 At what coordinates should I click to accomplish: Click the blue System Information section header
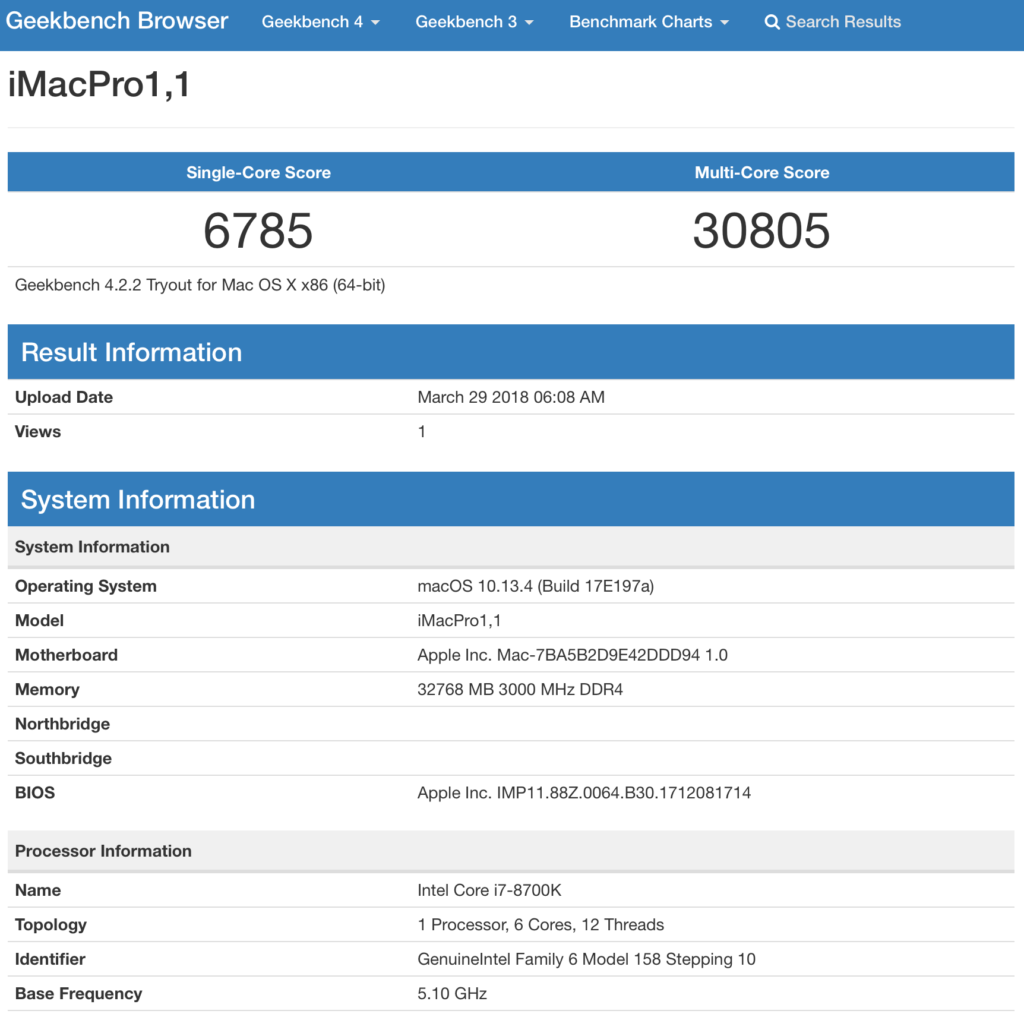(x=511, y=499)
